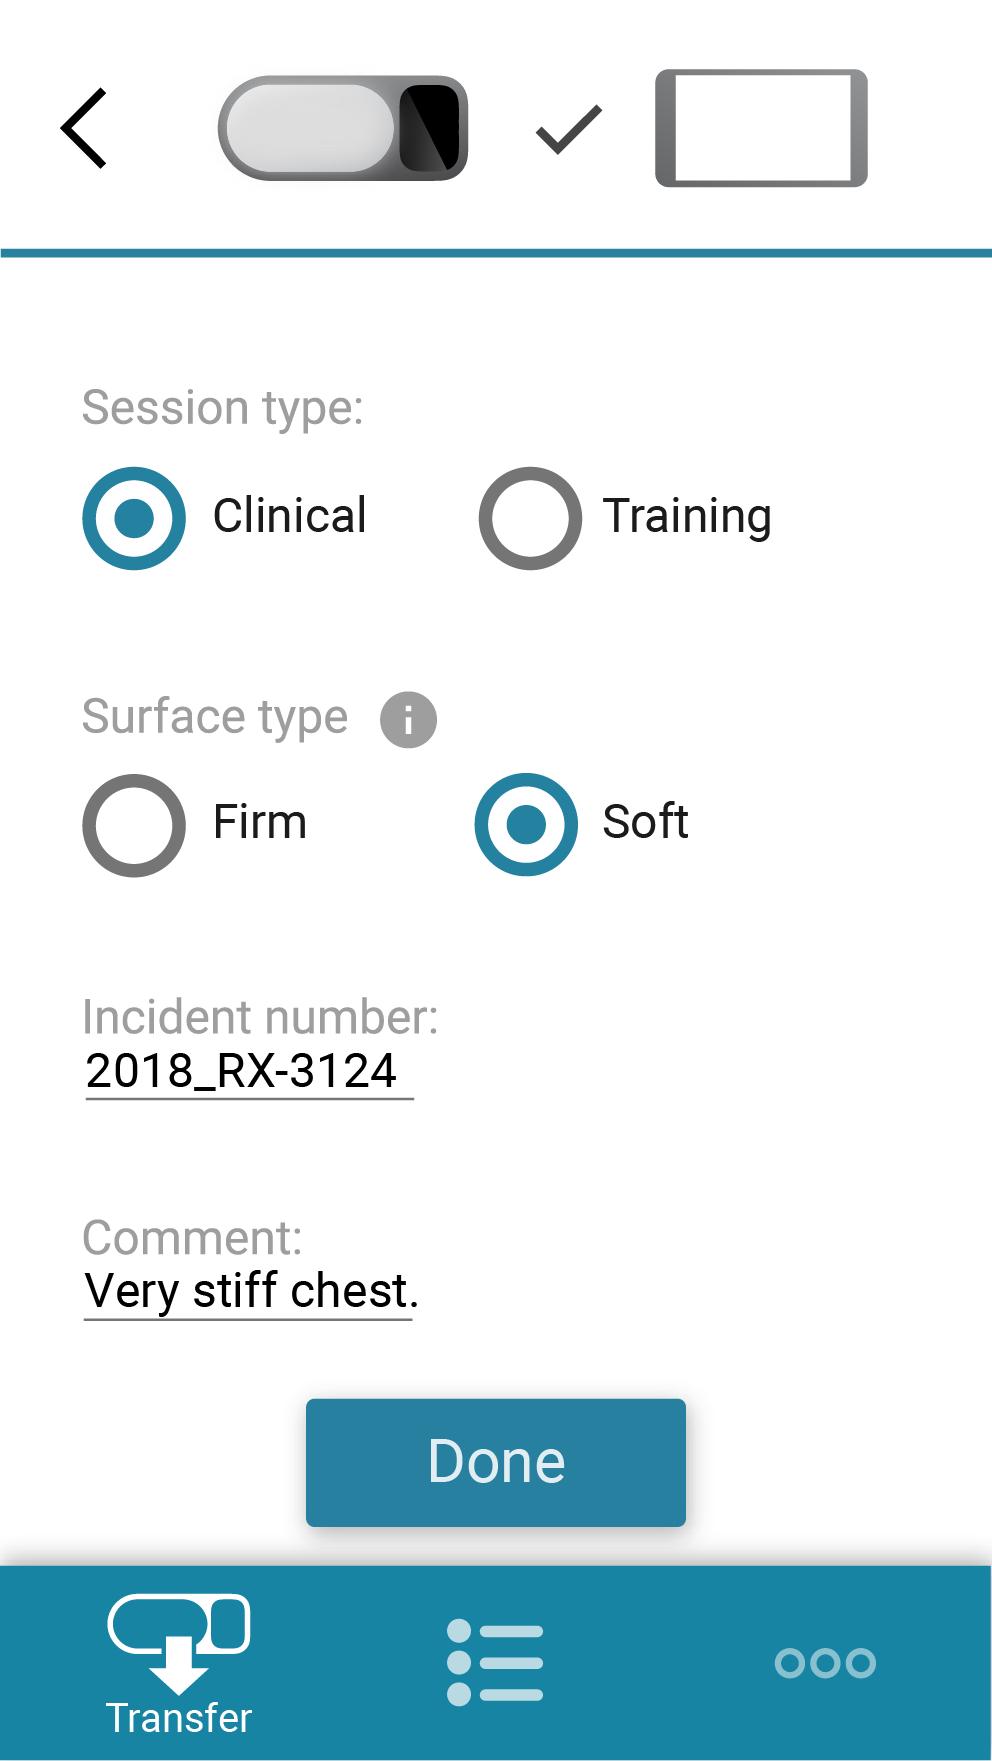Tap the CPR meter device icon
This screenshot has width=992, height=1761.
pos(343,128)
